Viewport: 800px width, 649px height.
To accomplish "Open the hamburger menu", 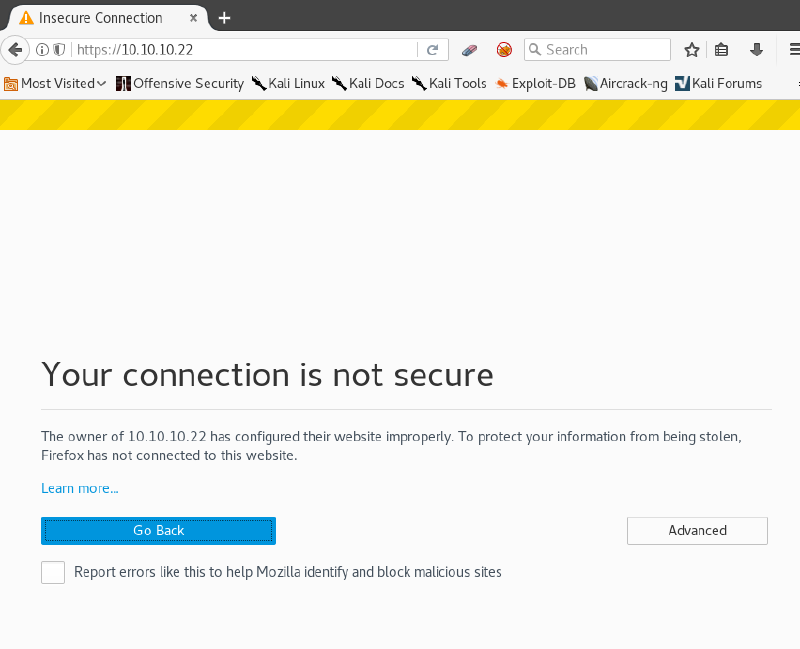I will click(793, 49).
